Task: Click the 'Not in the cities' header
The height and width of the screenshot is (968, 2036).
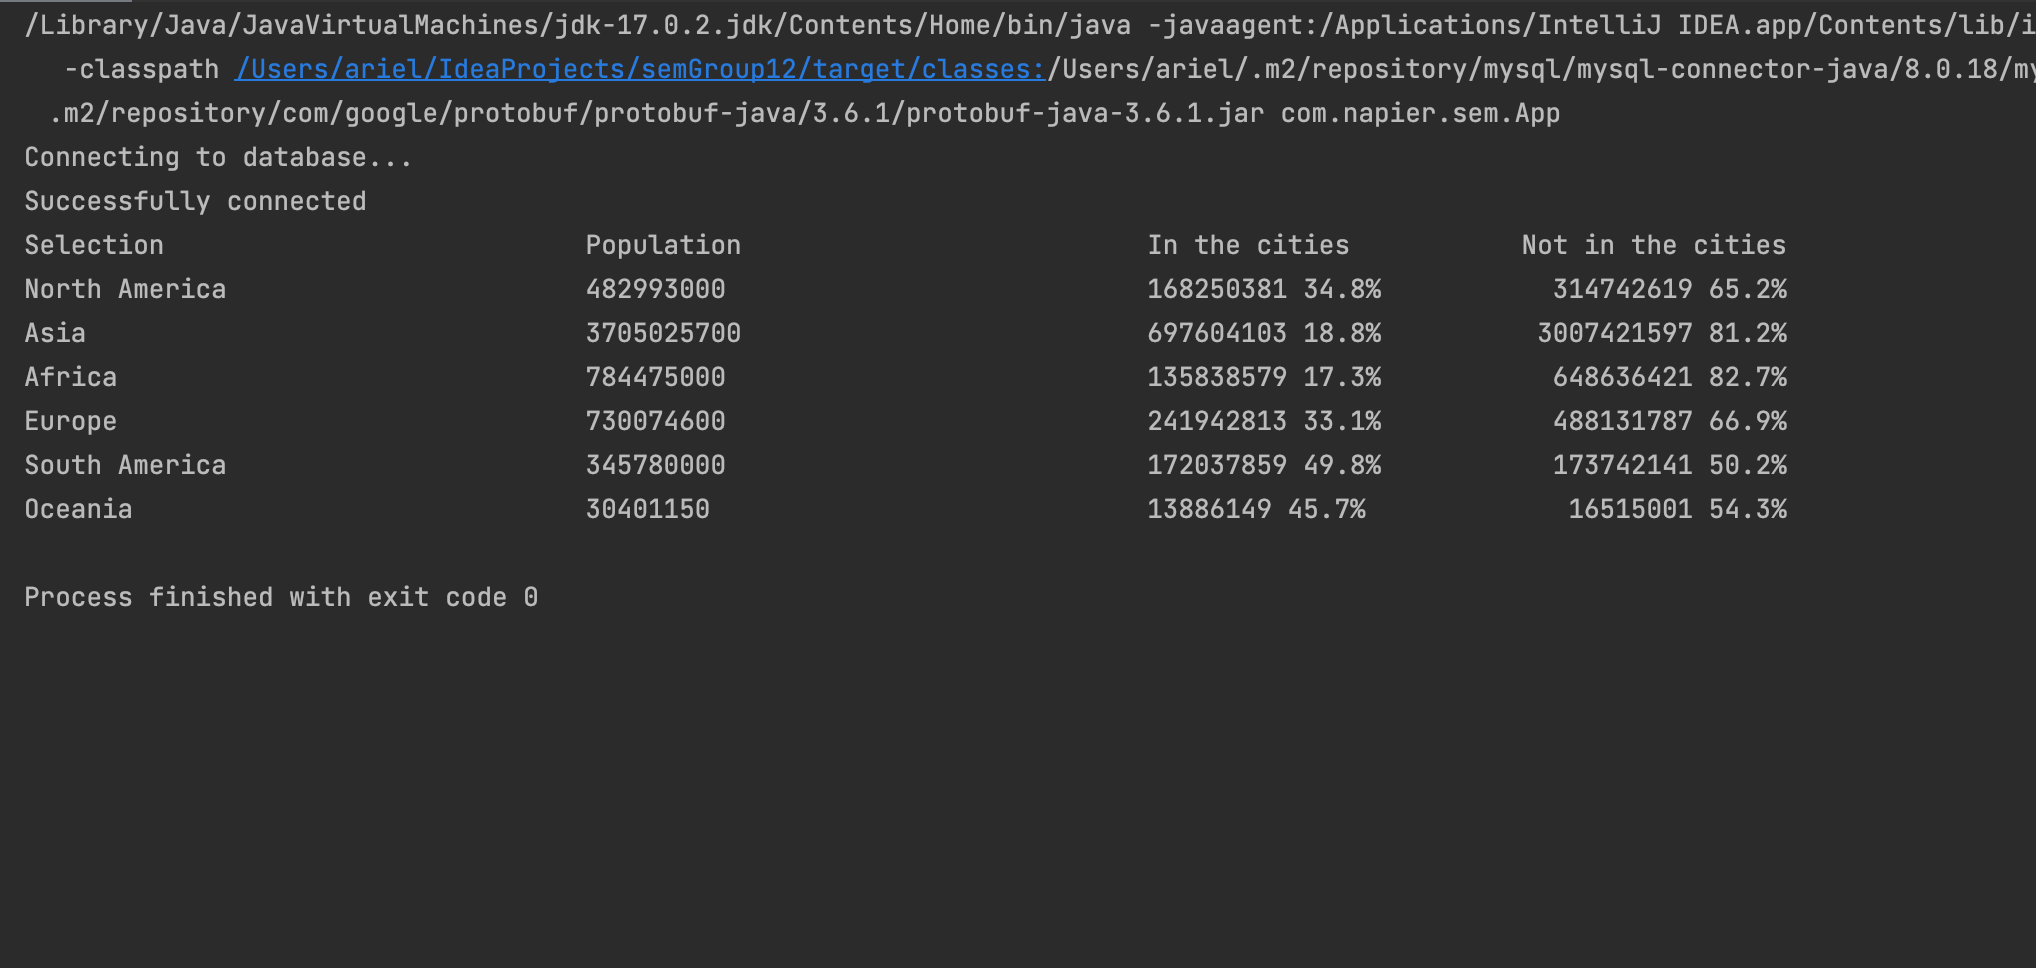Action: (1654, 245)
